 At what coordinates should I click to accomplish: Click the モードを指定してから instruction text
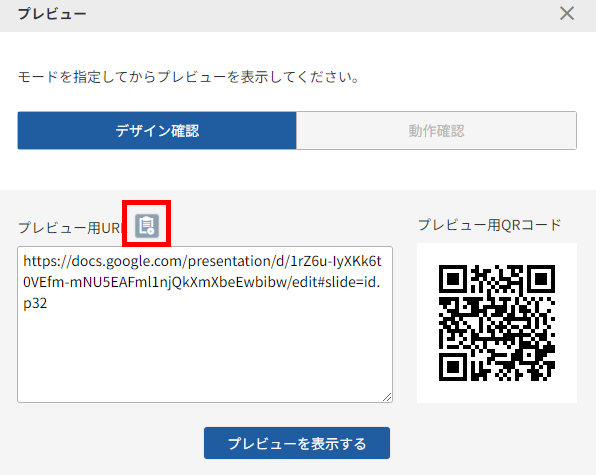click(x=188, y=77)
